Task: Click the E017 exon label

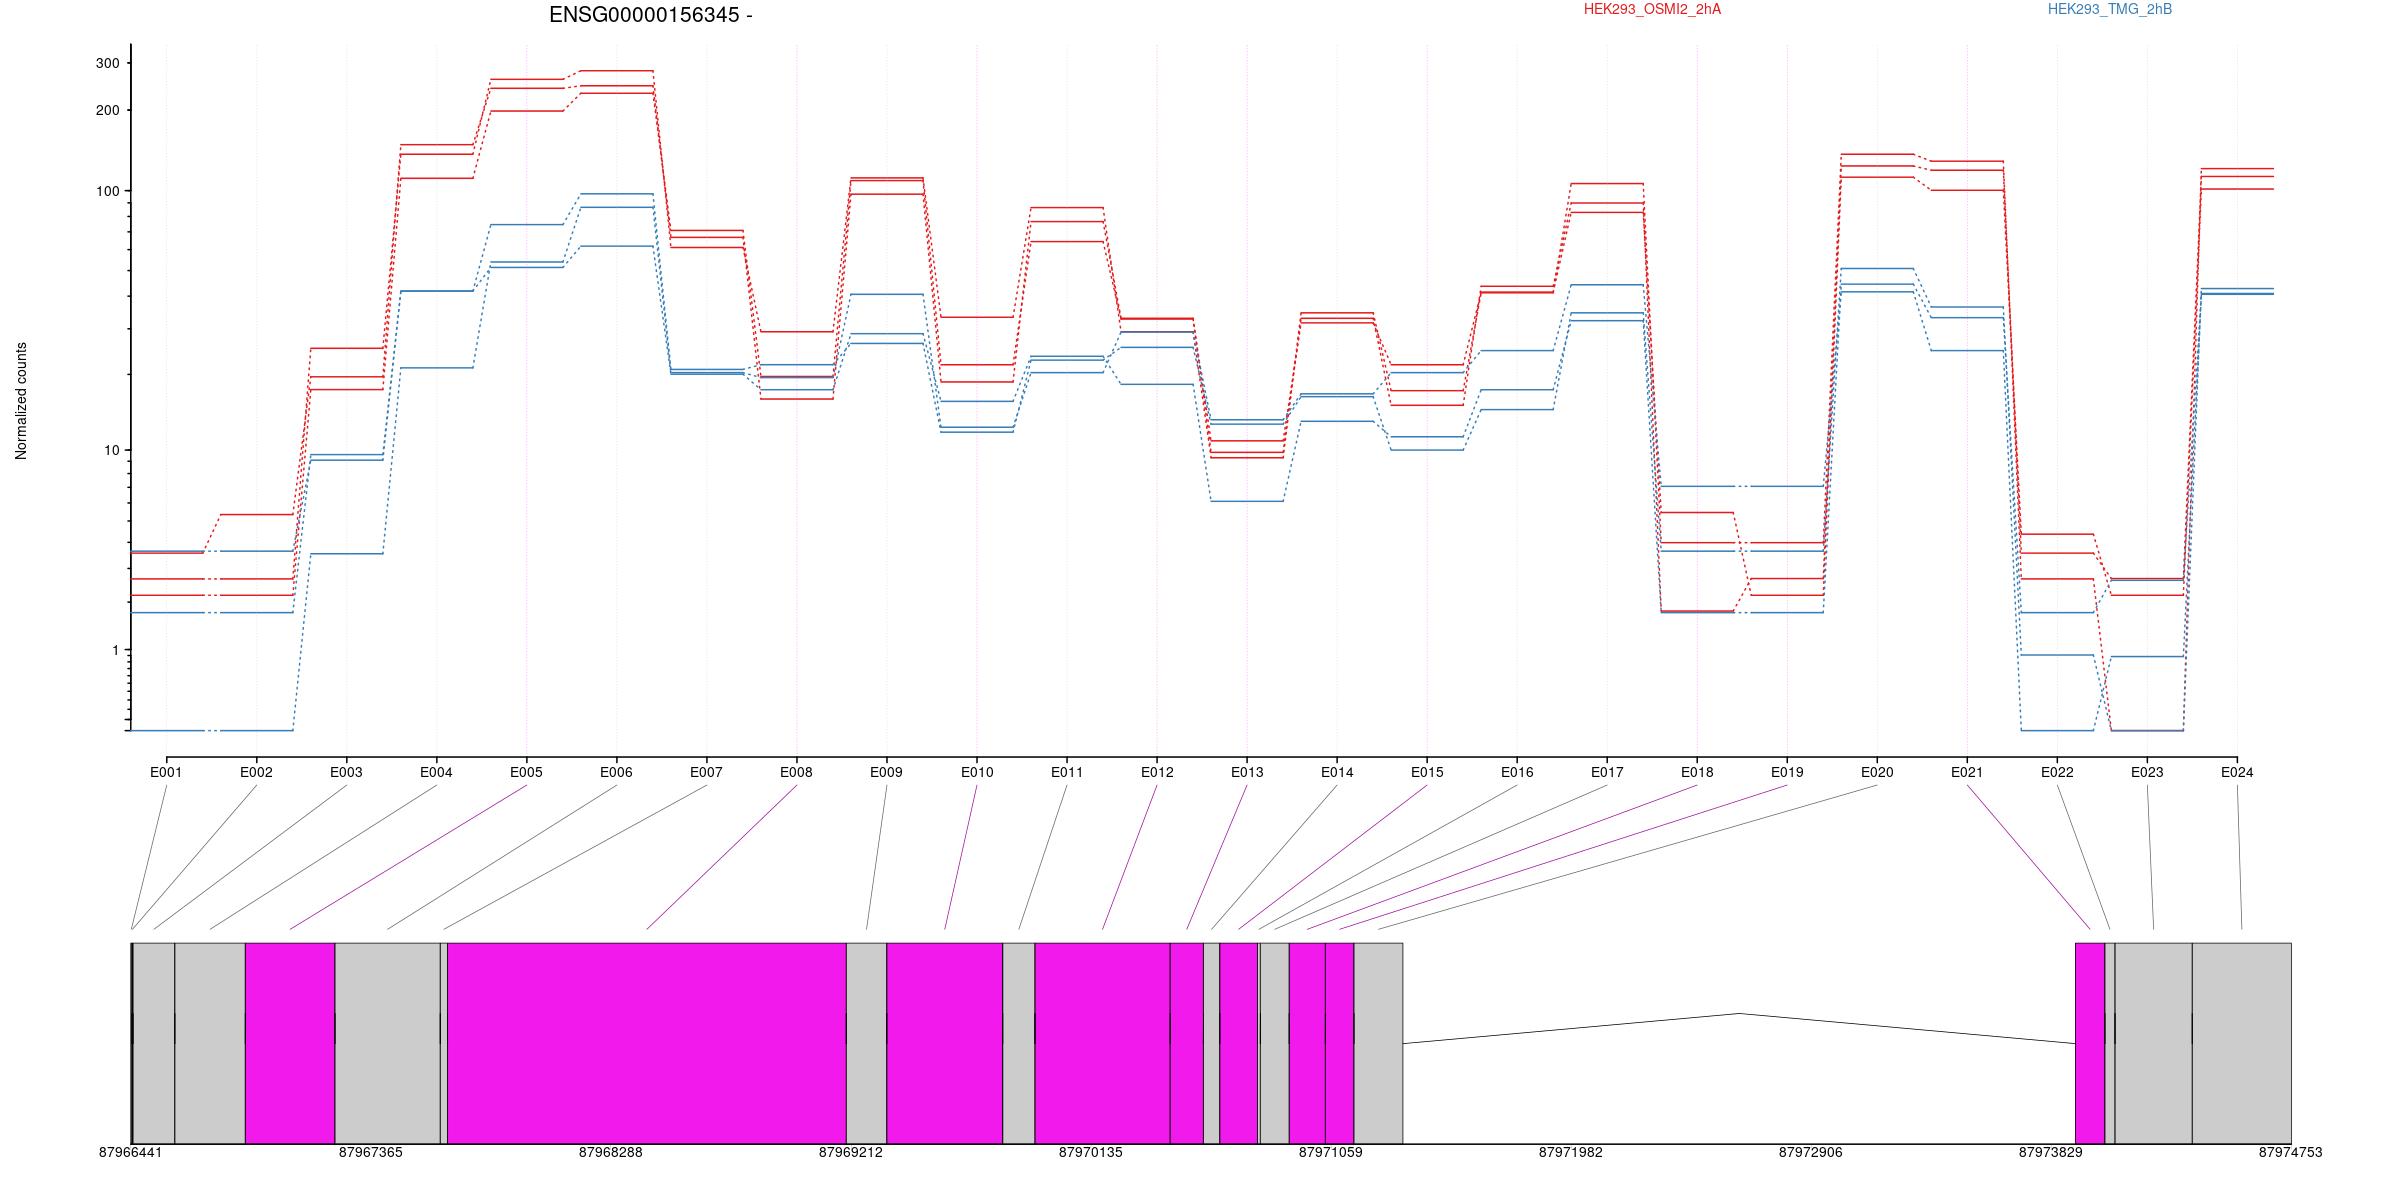Action: pyautogui.click(x=1607, y=772)
